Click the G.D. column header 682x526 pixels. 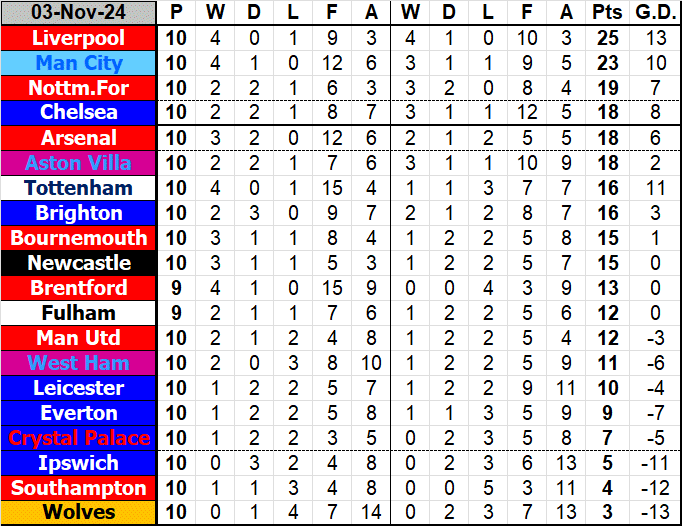click(x=655, y=13)
